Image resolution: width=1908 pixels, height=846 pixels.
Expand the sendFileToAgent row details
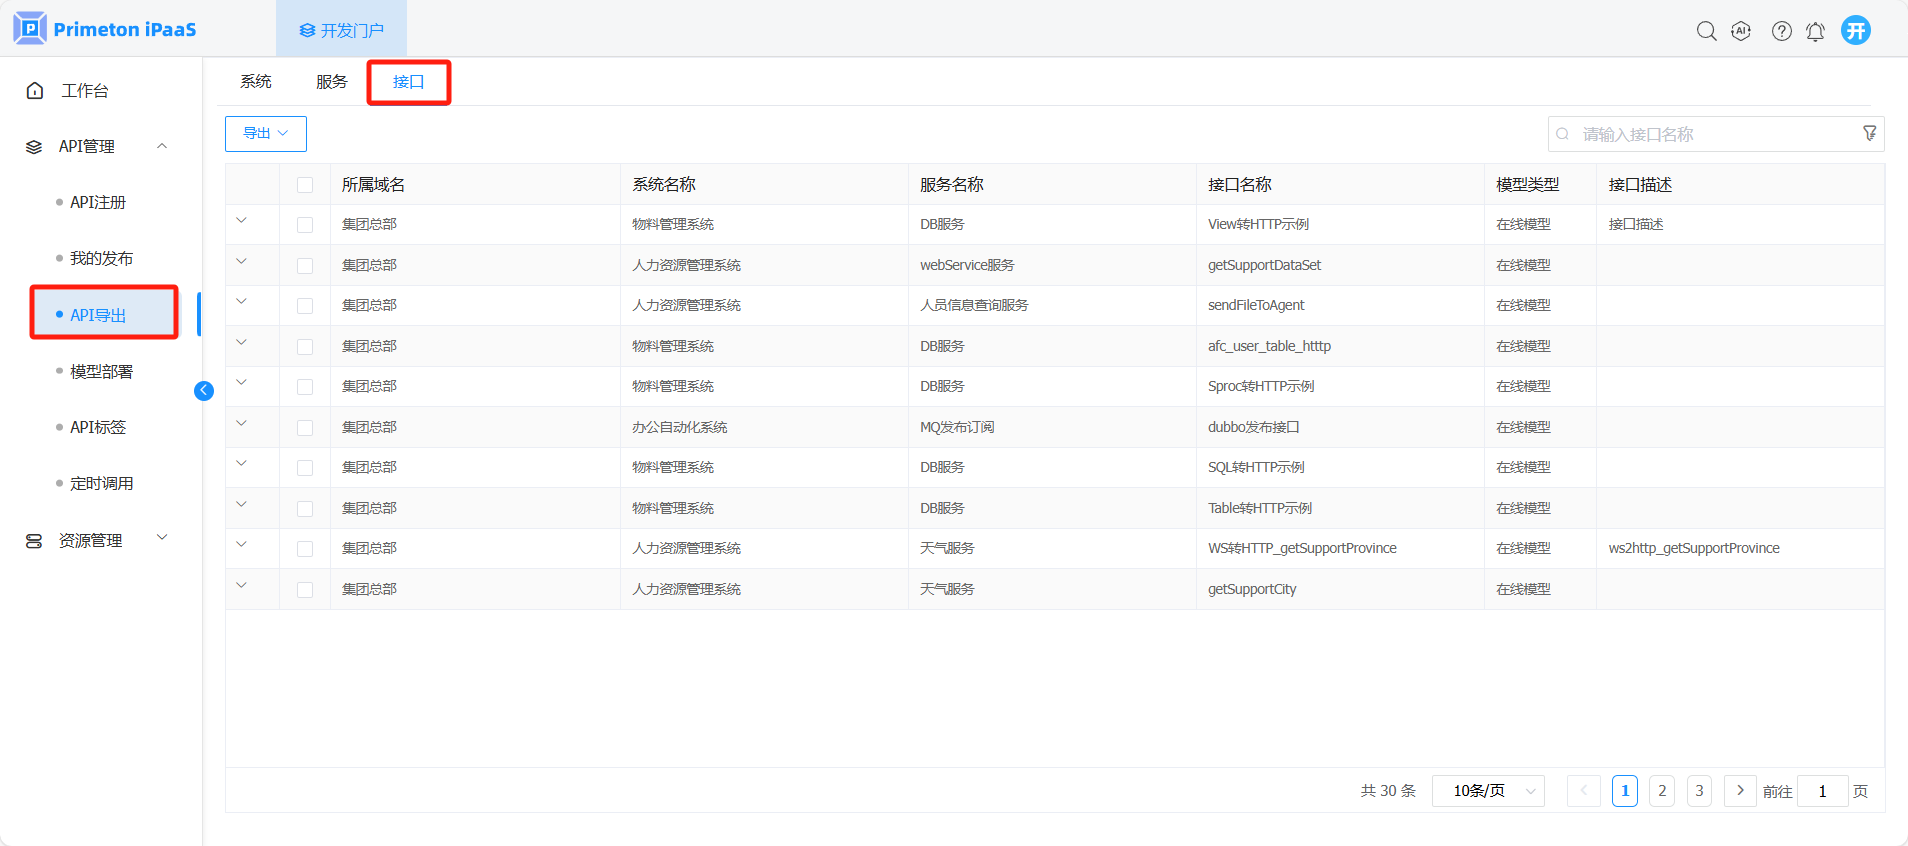click(241, 302)
